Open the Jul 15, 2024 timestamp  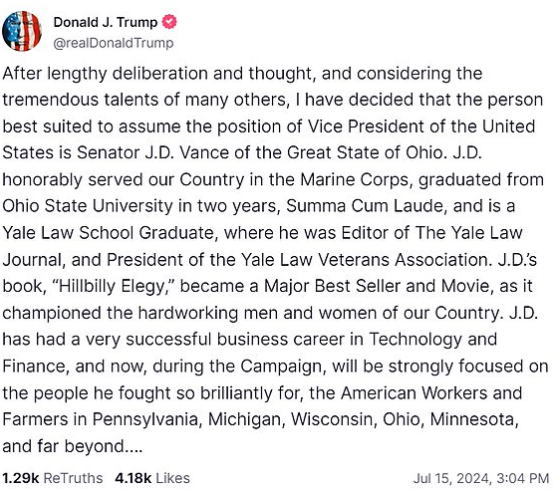(x=452, y=478)
